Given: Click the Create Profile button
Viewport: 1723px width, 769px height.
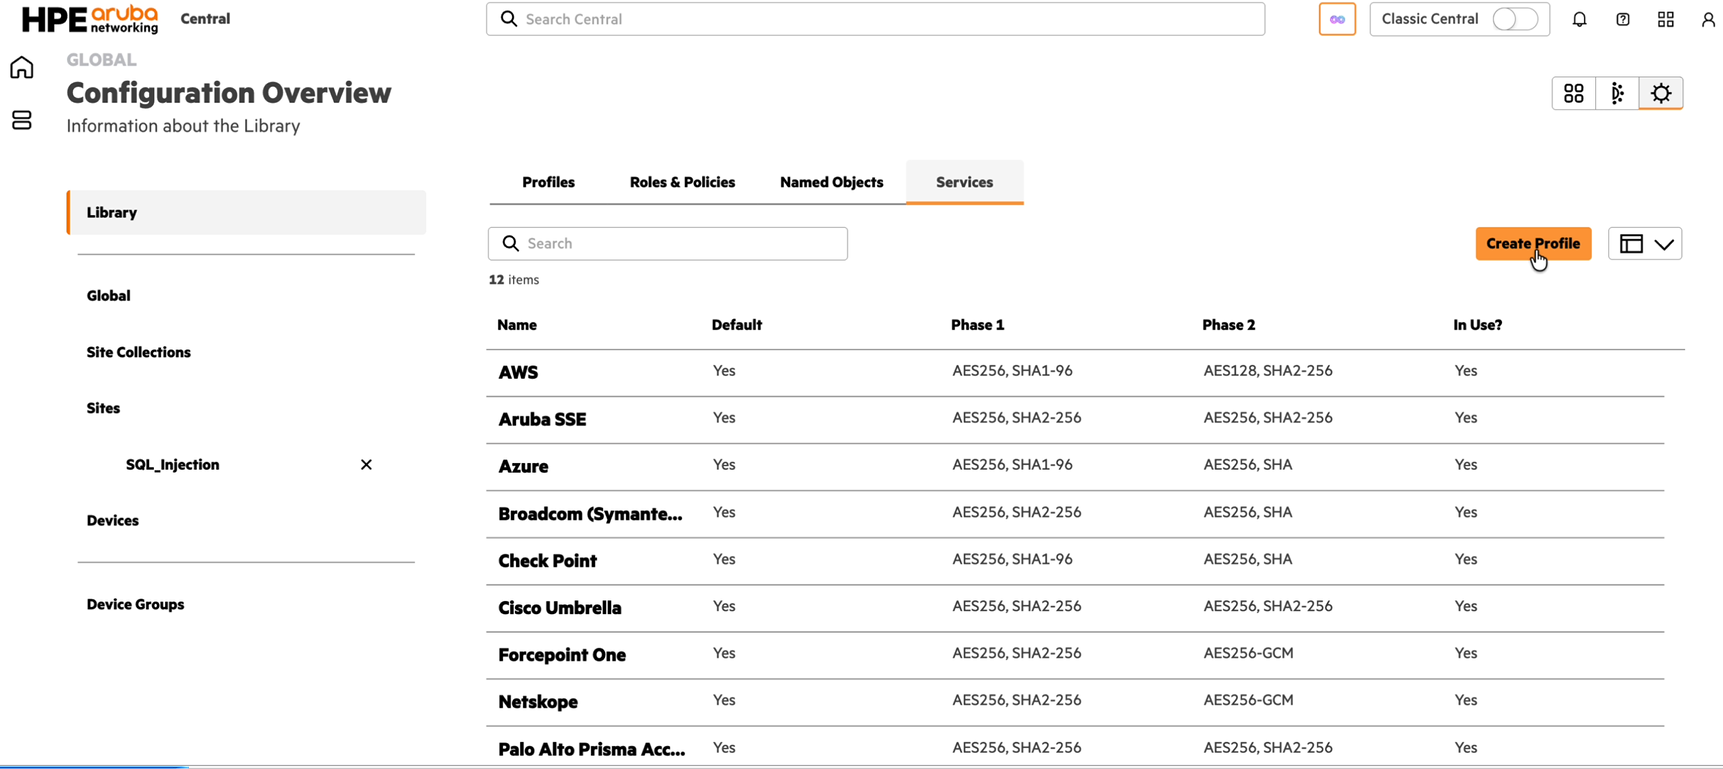Looking at the screenshot, I should click(x=1533, y=244).
